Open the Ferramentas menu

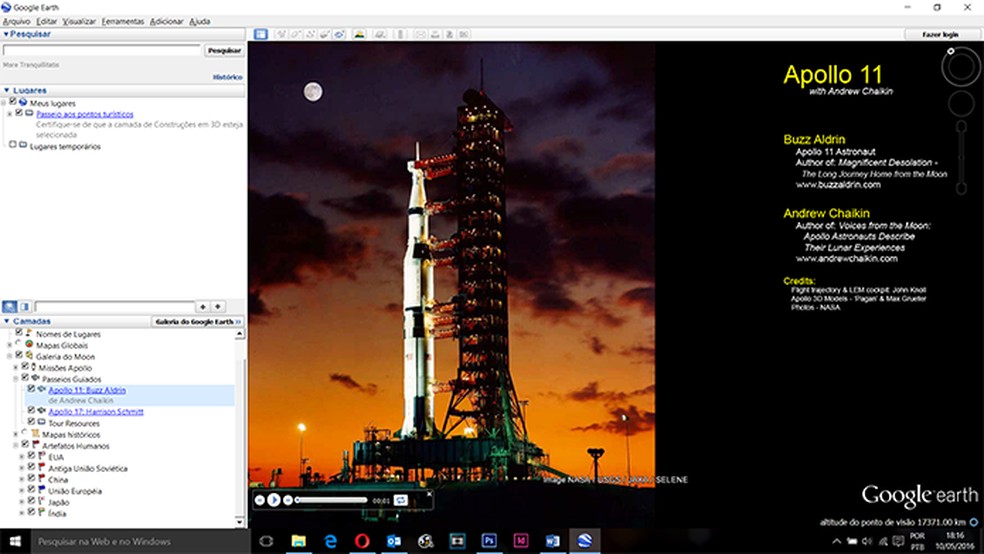[123, 21]
